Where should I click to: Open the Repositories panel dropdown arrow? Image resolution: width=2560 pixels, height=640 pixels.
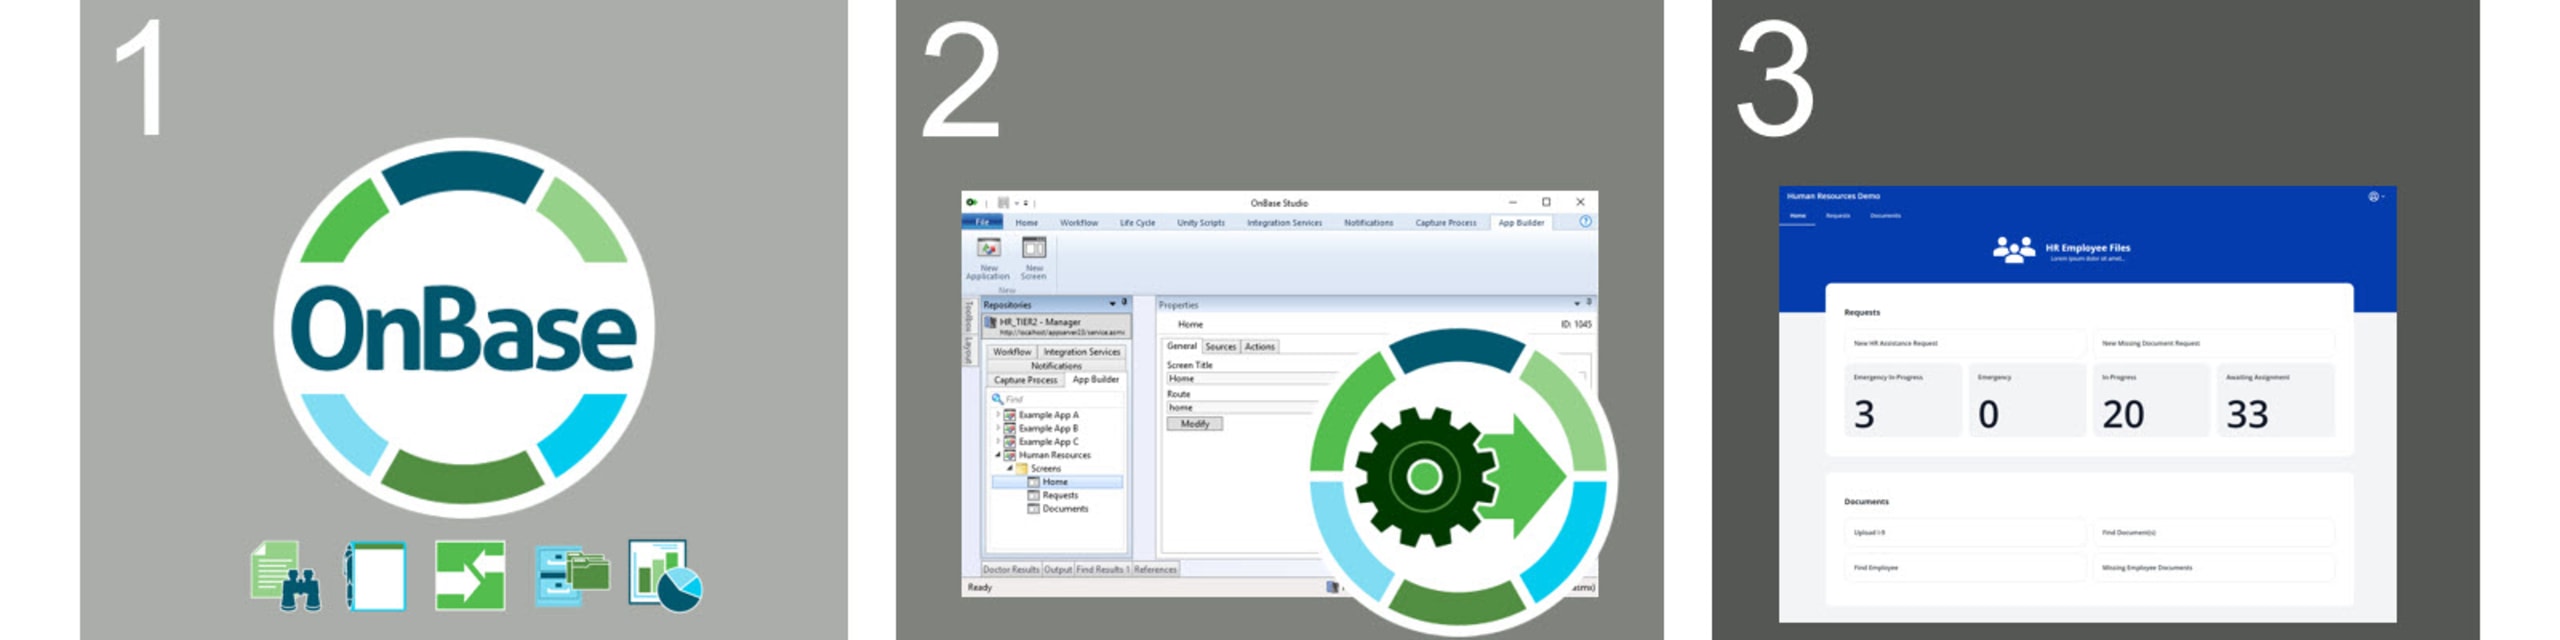coord(1112,303)
